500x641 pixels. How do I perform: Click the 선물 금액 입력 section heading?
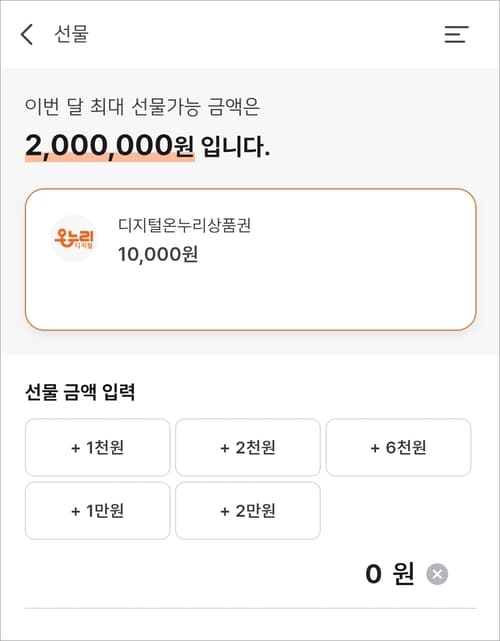tap(80, 392)
